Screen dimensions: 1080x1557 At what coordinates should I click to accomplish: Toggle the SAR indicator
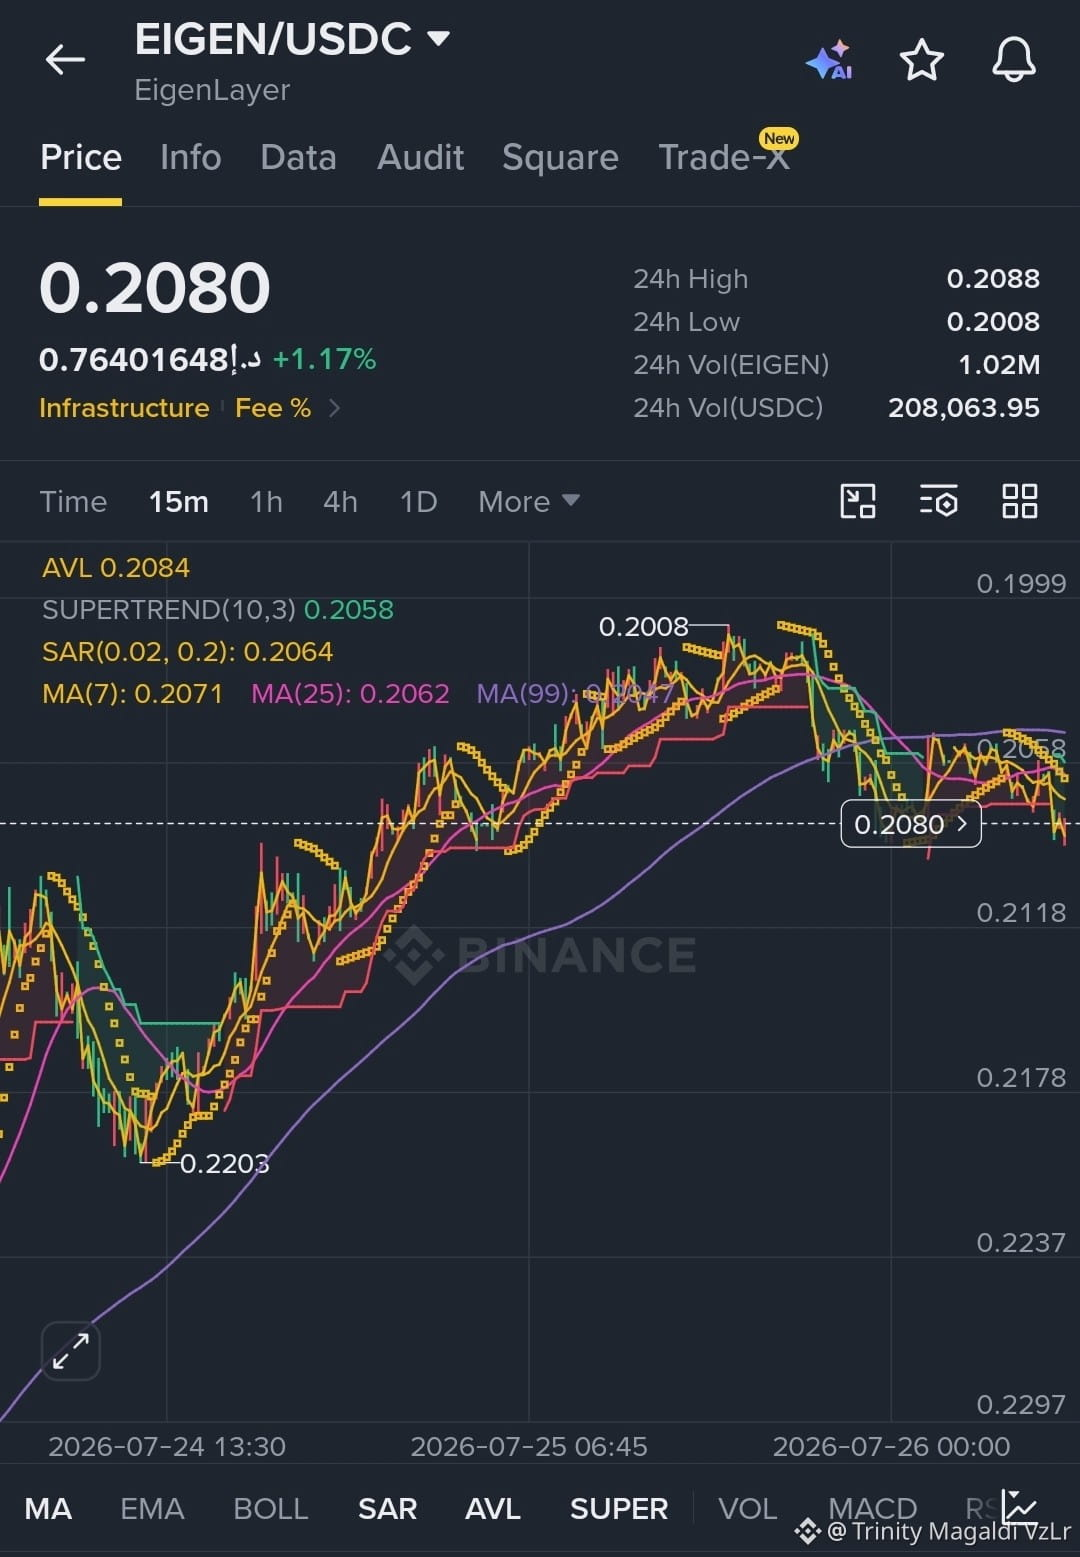point(387,1508)
